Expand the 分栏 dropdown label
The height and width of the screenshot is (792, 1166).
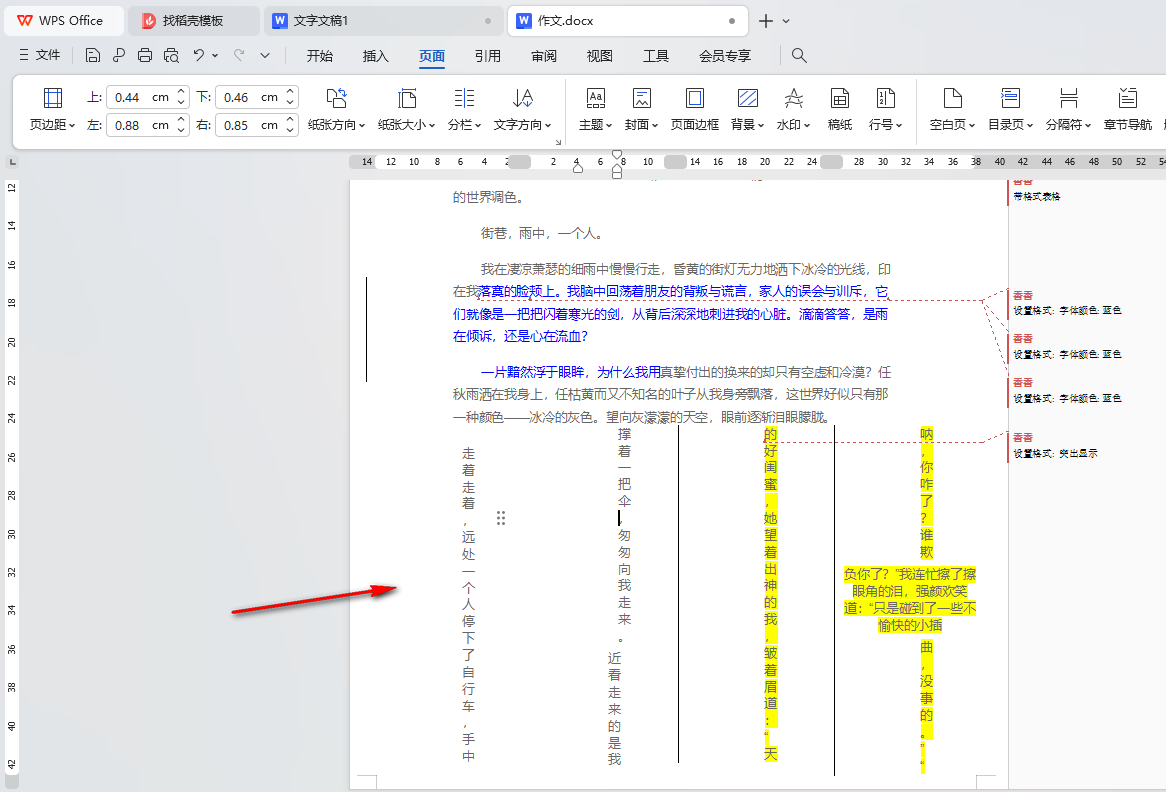pos(464,125)
